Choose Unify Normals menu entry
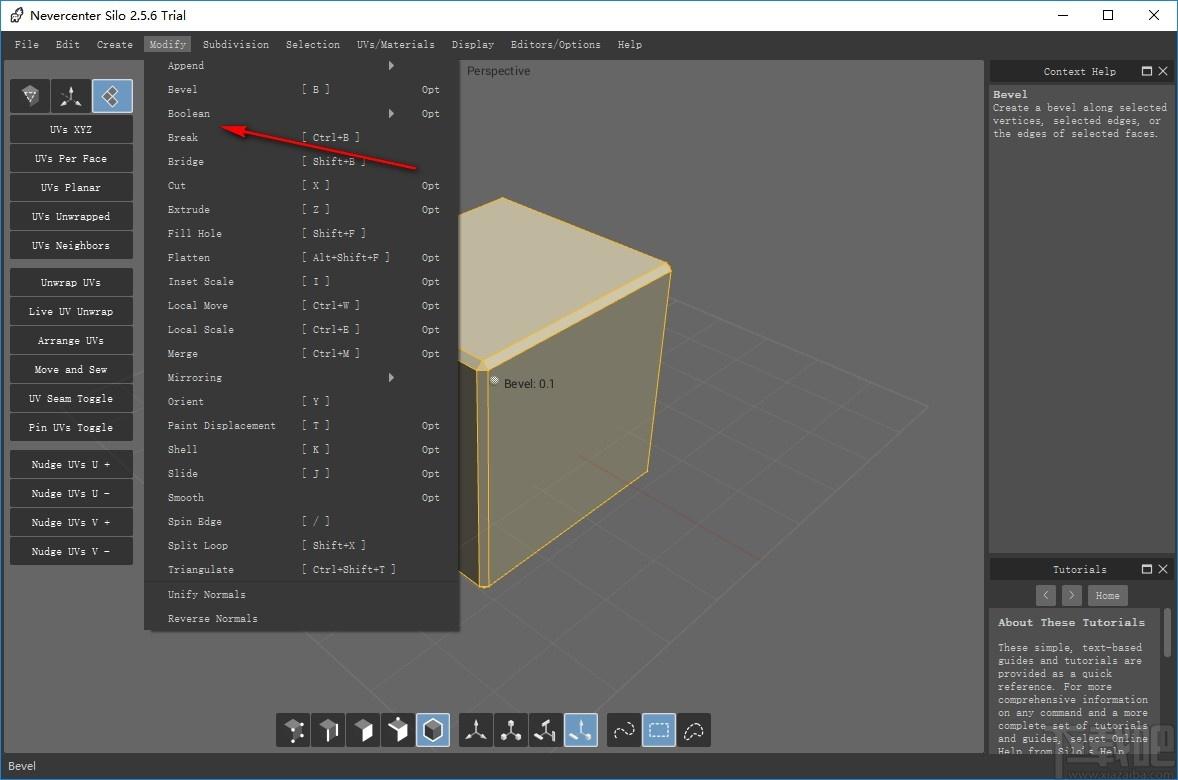The image size is (1178, 780). (x=301, y=594)
